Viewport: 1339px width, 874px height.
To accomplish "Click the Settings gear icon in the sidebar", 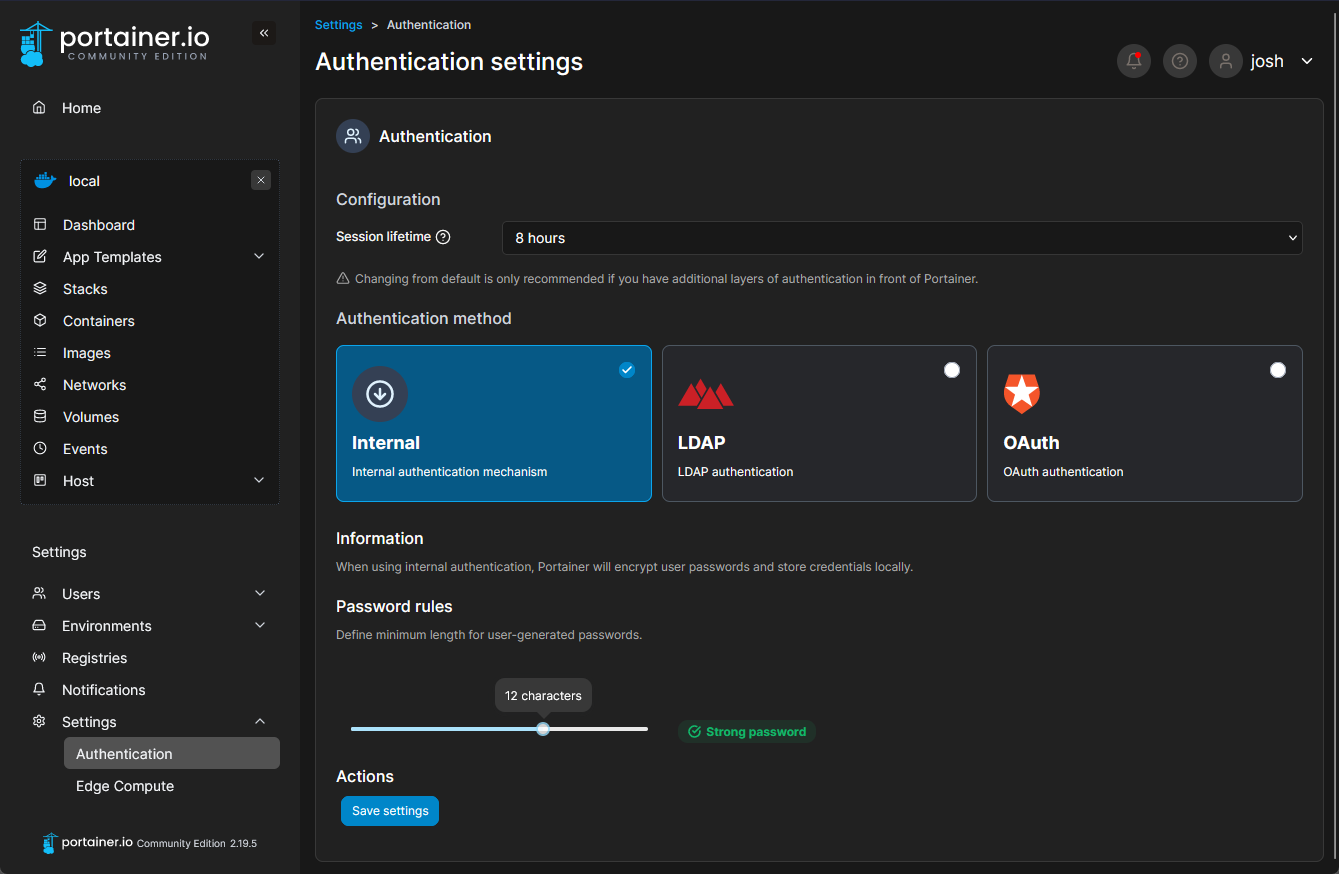I will pyautogui.click(x=39, y=722).
